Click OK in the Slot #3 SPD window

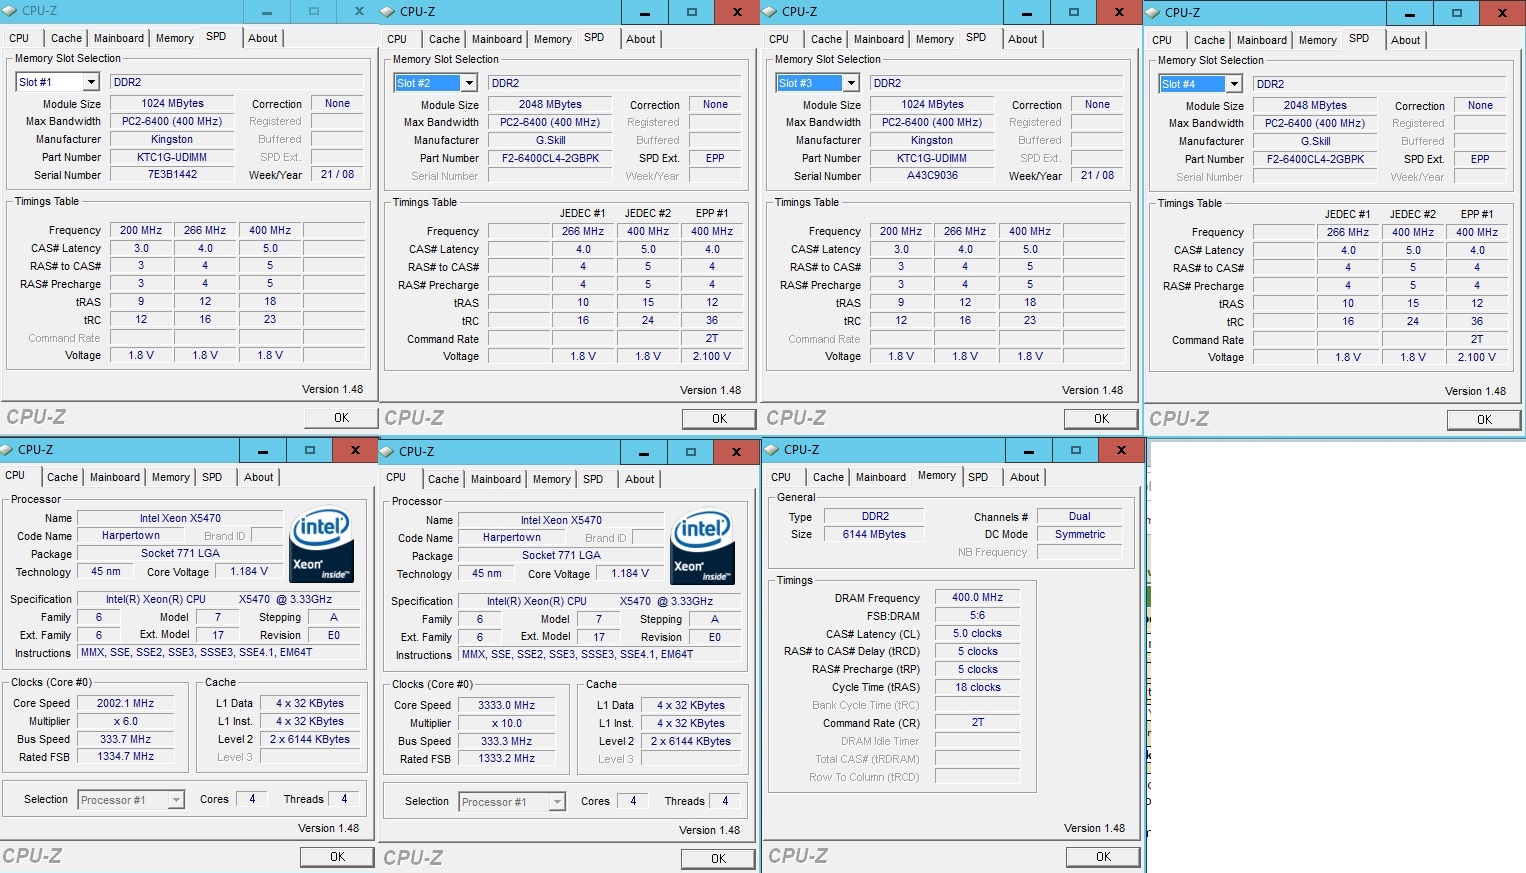click(x=1101, y=419)
